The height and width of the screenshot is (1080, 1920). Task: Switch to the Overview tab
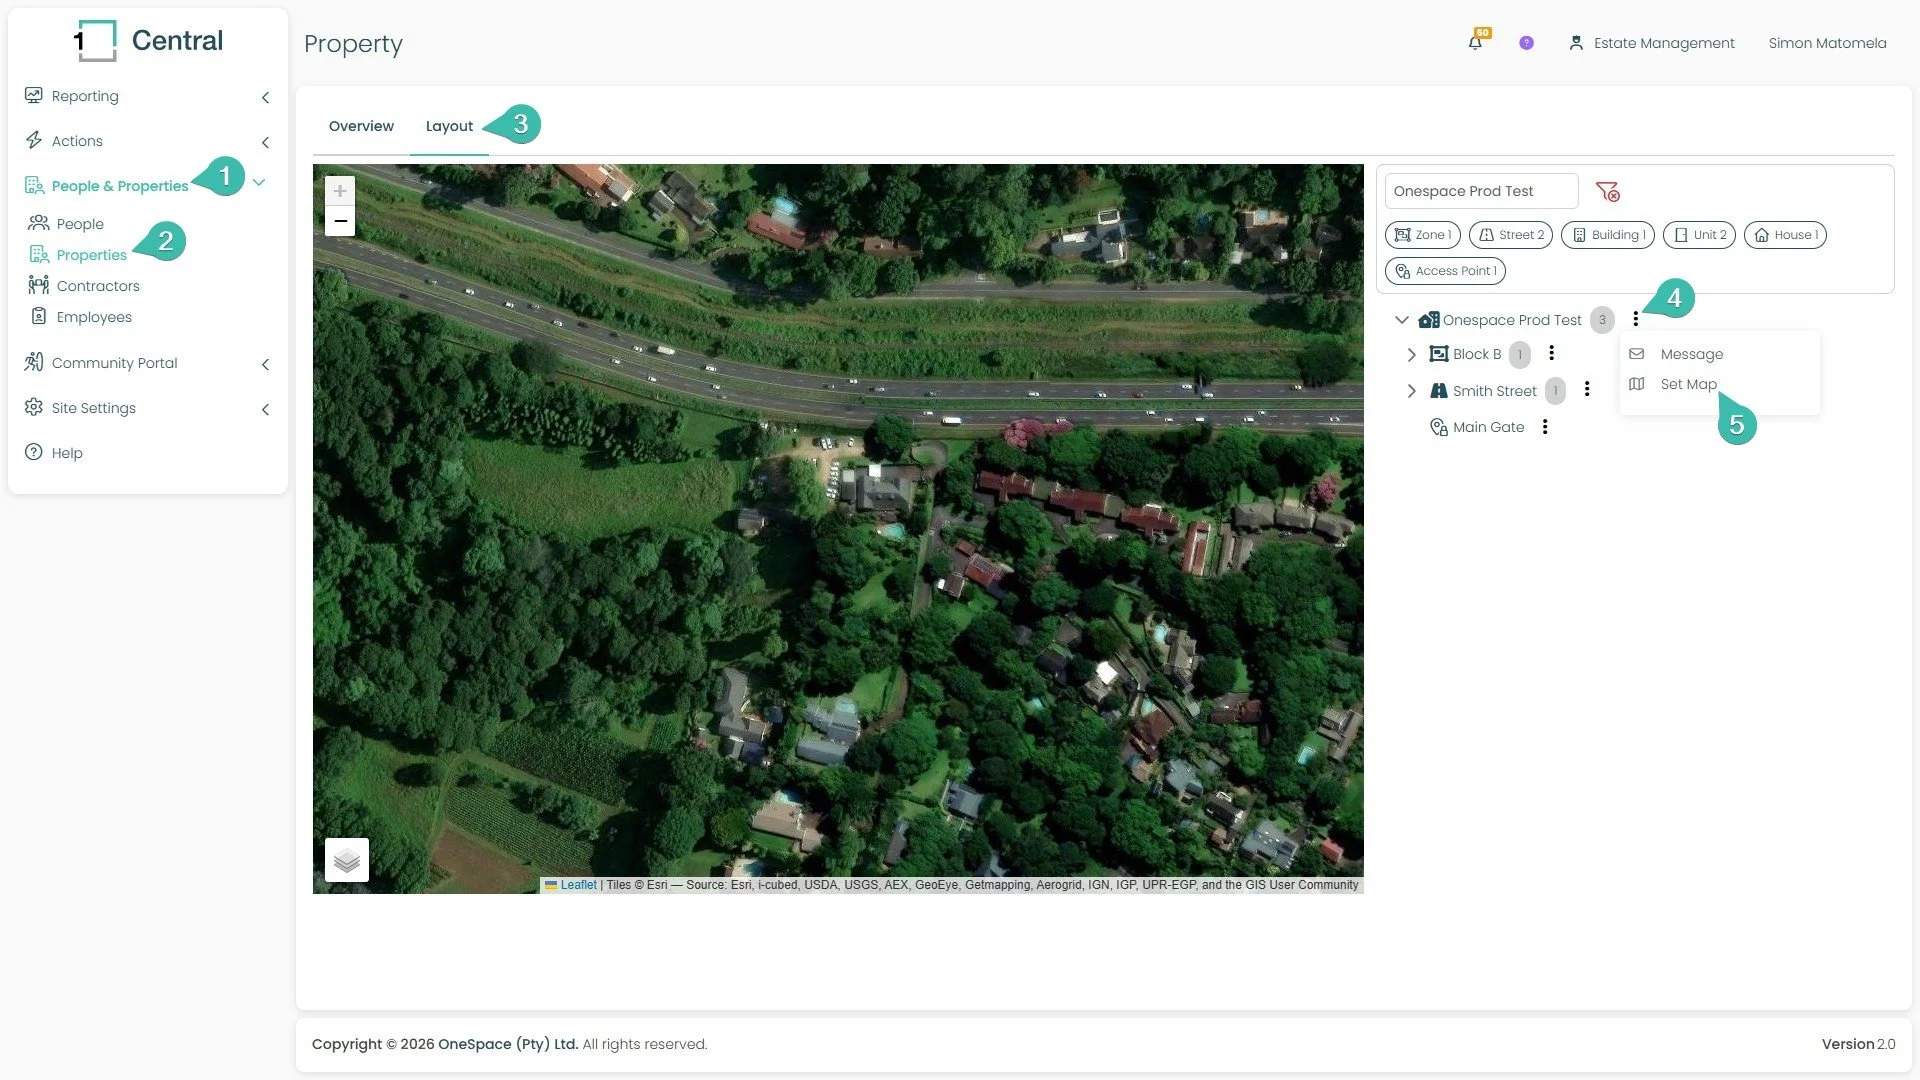(361, 126)
